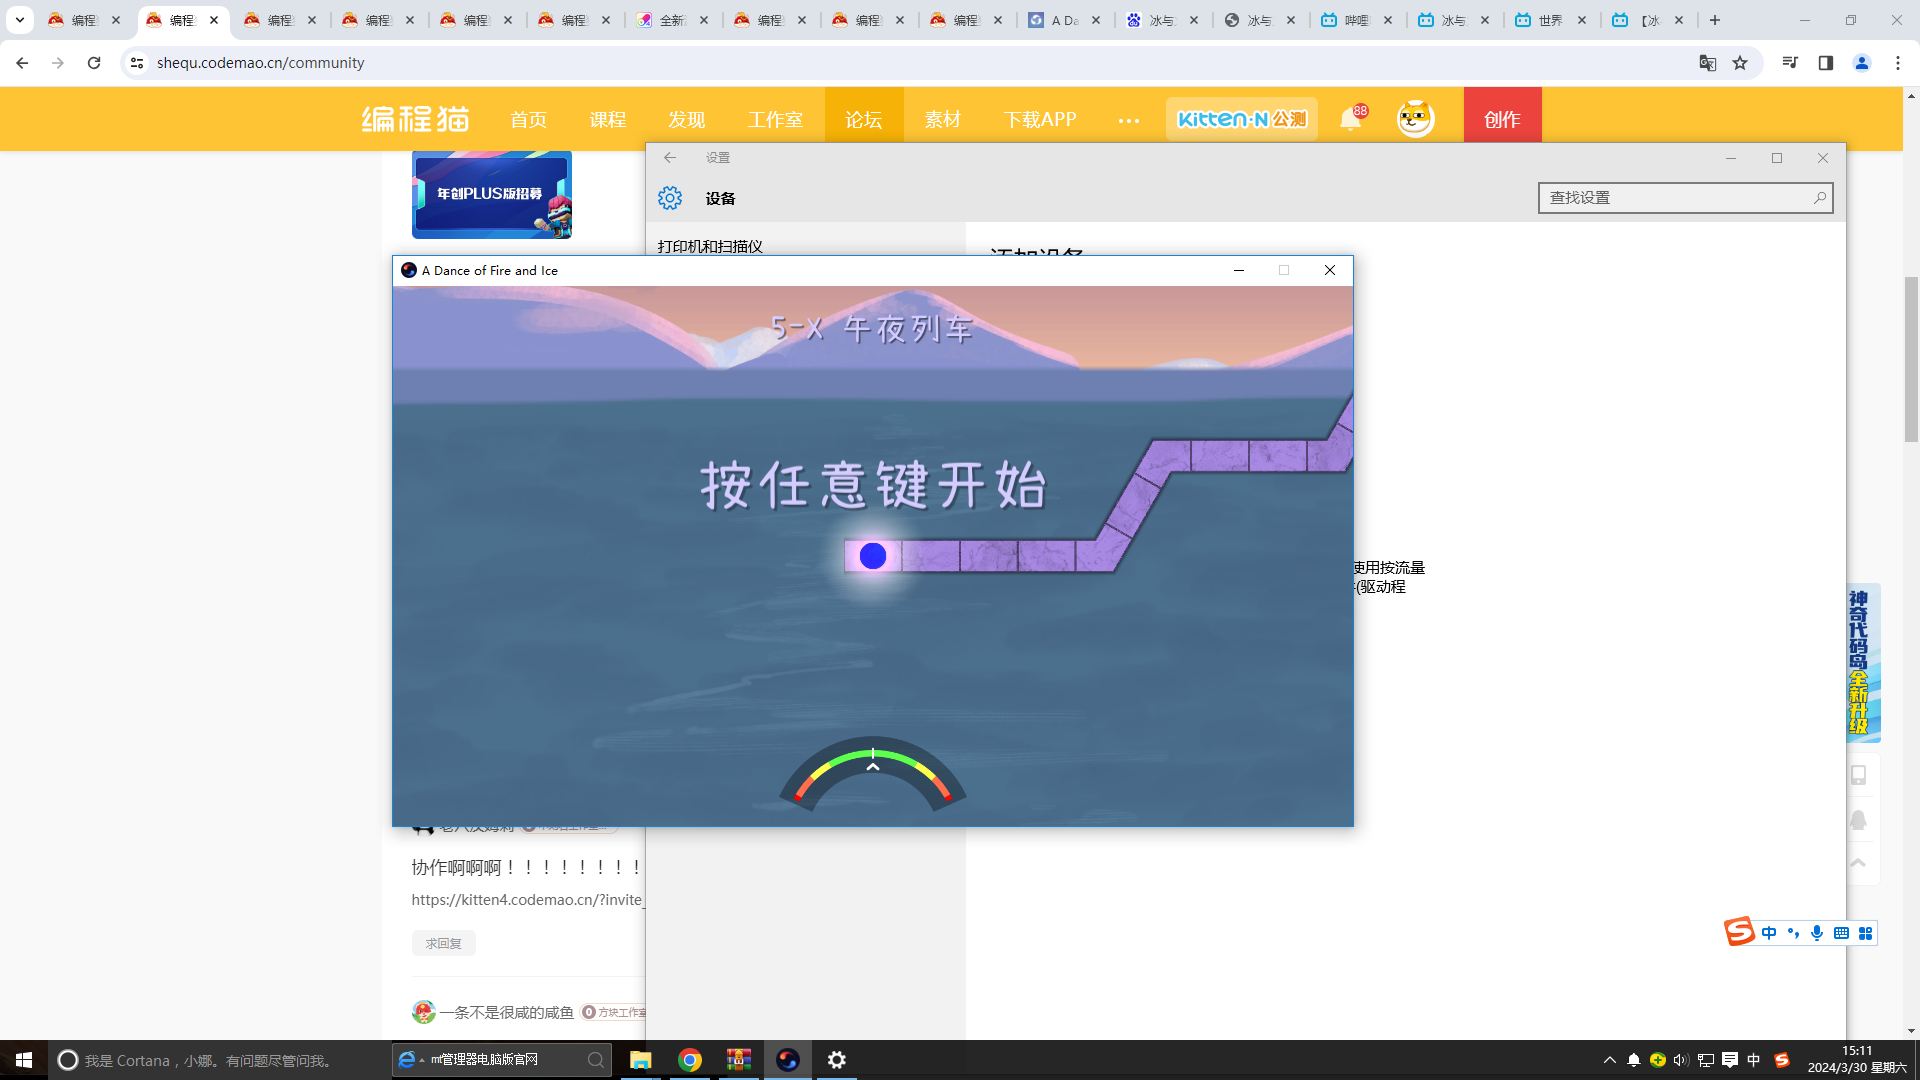This screenshot has width=1920, height=1080.
Task: Switch to the 'A Da' browser tab
Action: (1064, 20)
